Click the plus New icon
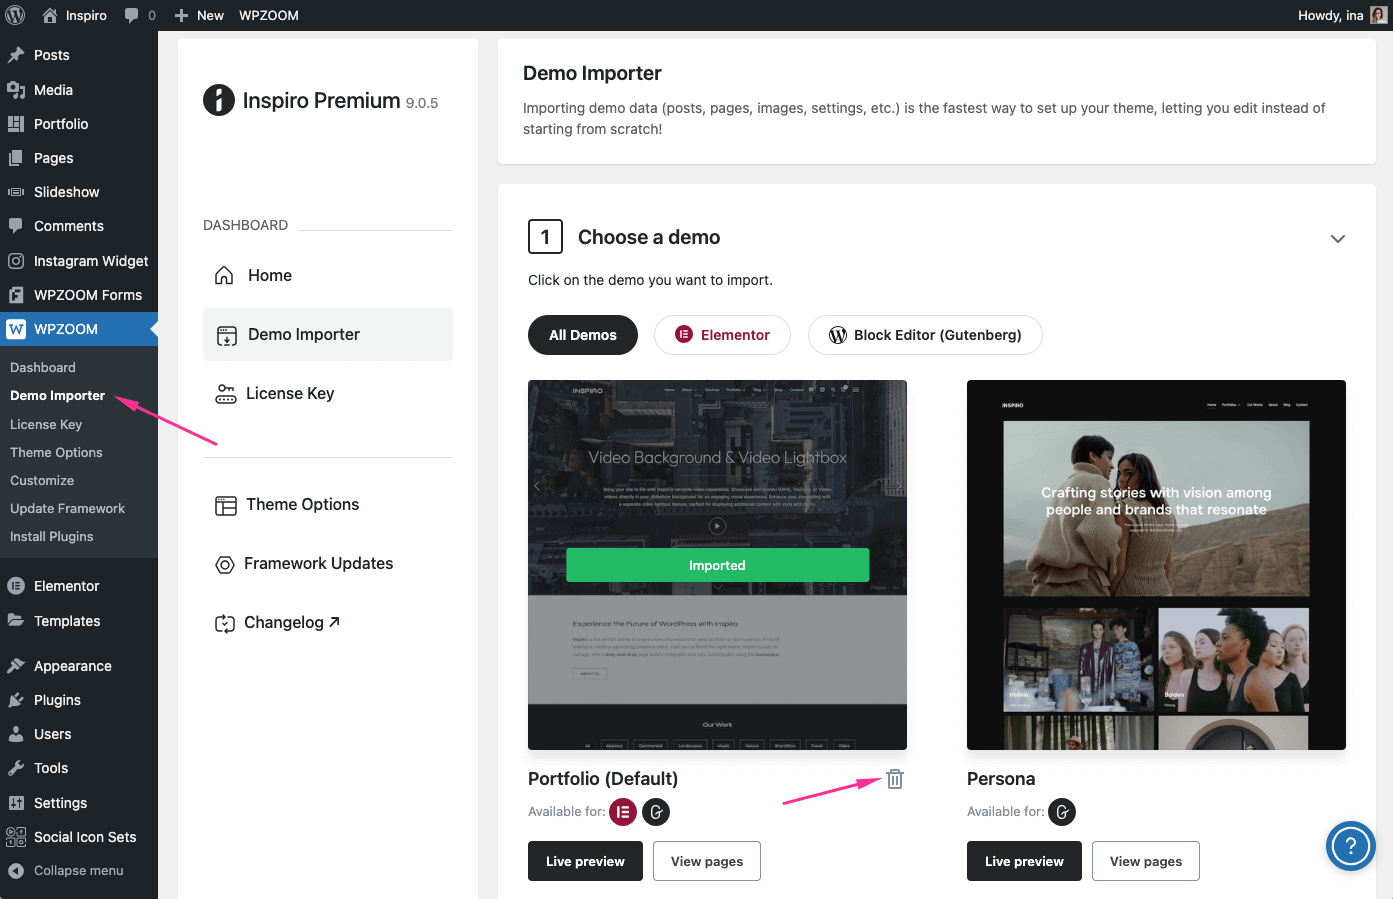This screenshot has height=899, width=1393. tap(181, 15)
